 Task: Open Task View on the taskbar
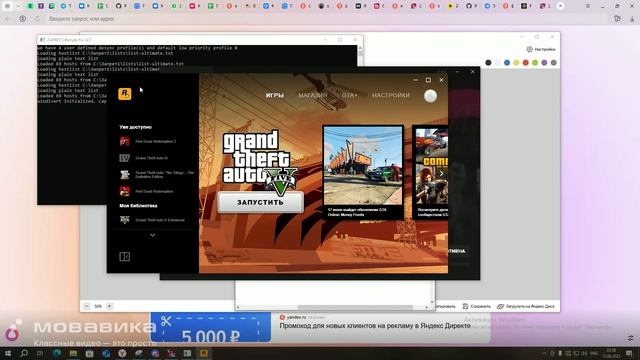point(40,353)
